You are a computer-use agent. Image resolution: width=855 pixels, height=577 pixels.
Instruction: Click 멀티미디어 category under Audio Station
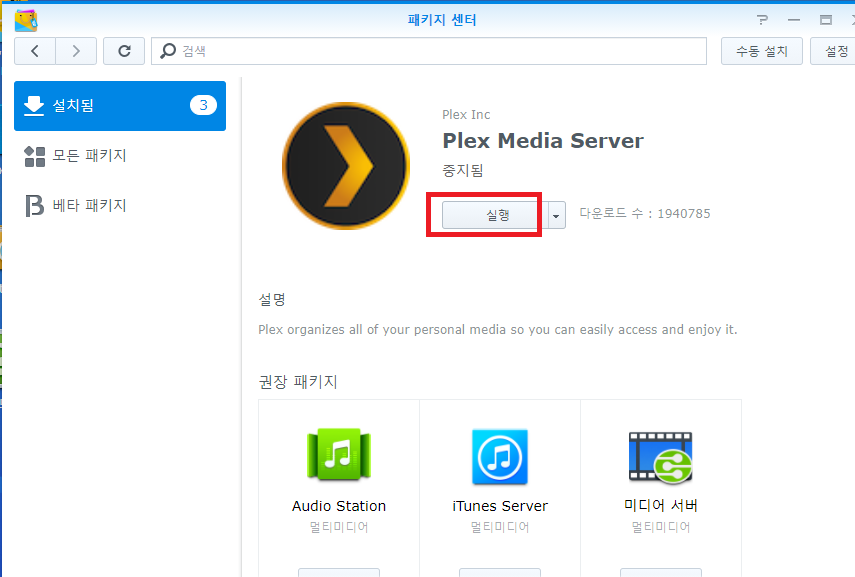(339, 527)
